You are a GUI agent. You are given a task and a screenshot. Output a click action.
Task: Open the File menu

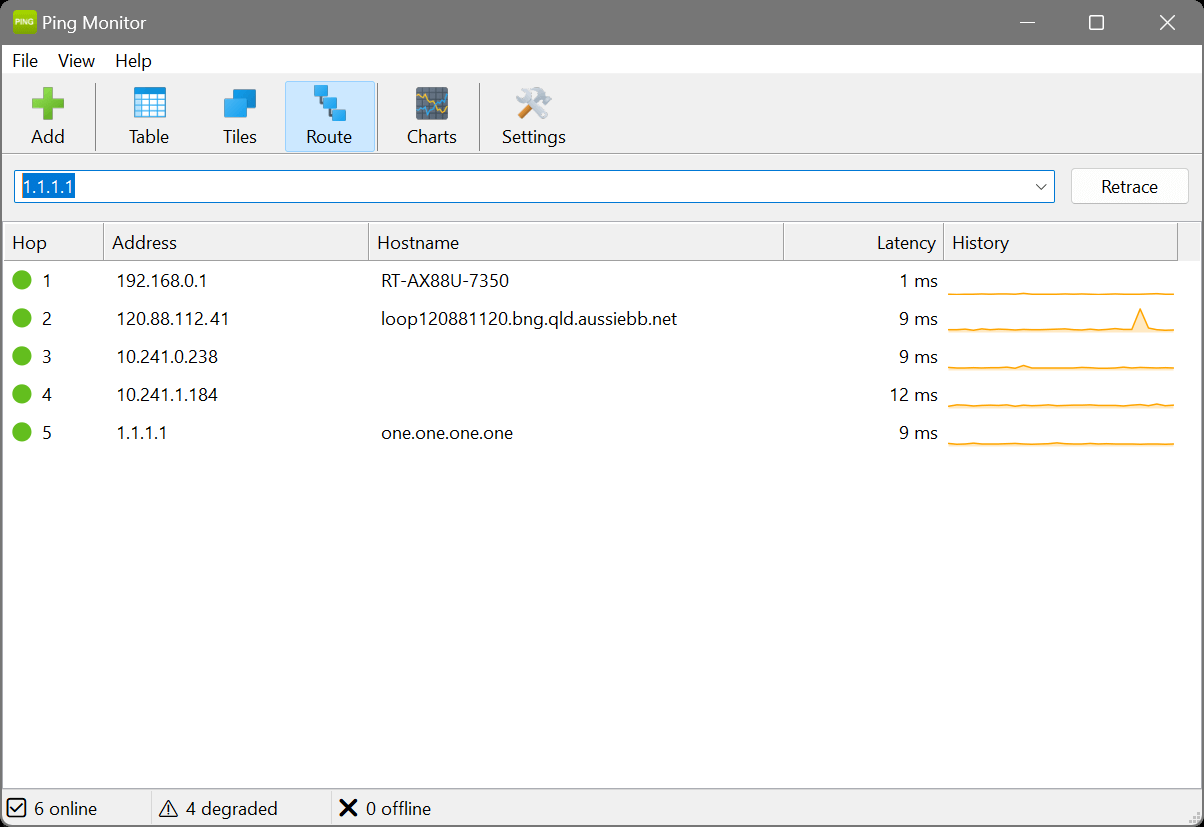click(x=24, y=61)
